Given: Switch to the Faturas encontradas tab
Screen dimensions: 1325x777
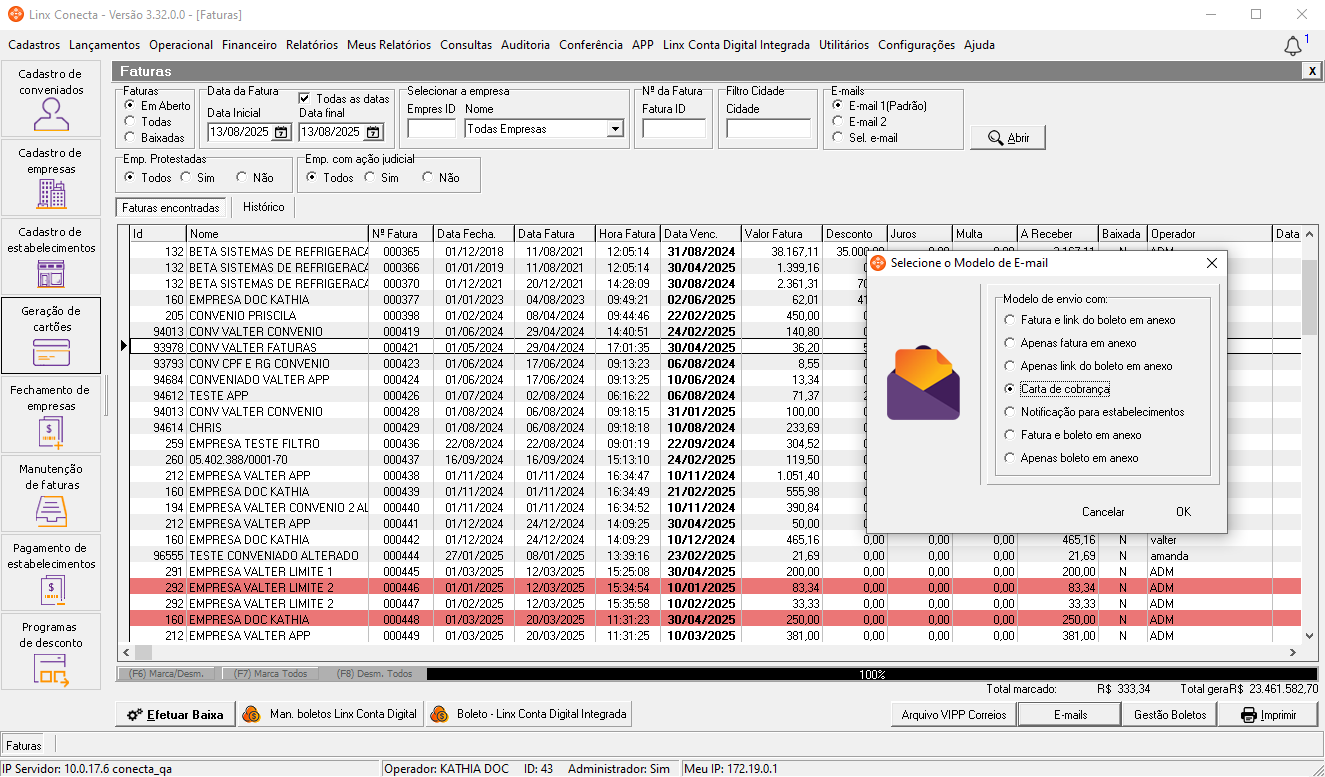Looking at the screenshot, I should [x=171, y=208].
